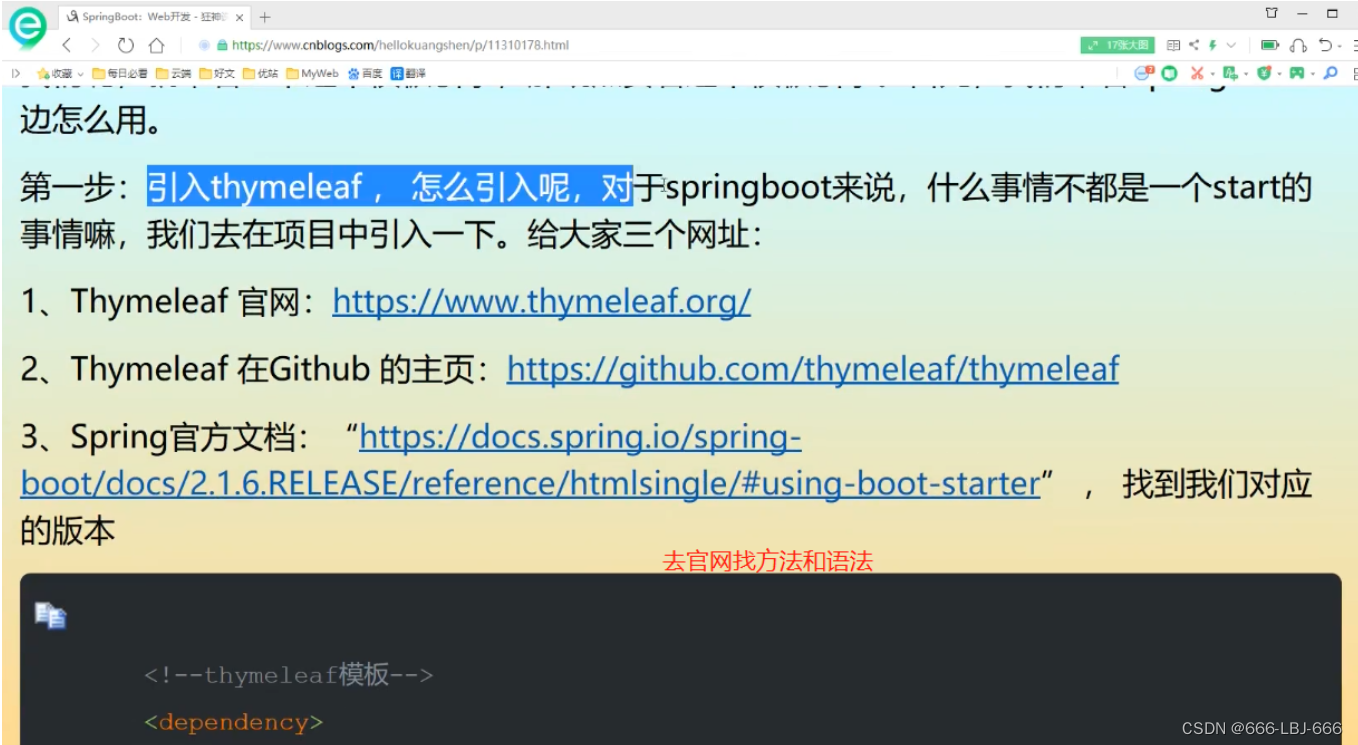Click the green lock security icon
This screenshot has width=1358, height=745.
pyautogui.click(x=222, y=45)
